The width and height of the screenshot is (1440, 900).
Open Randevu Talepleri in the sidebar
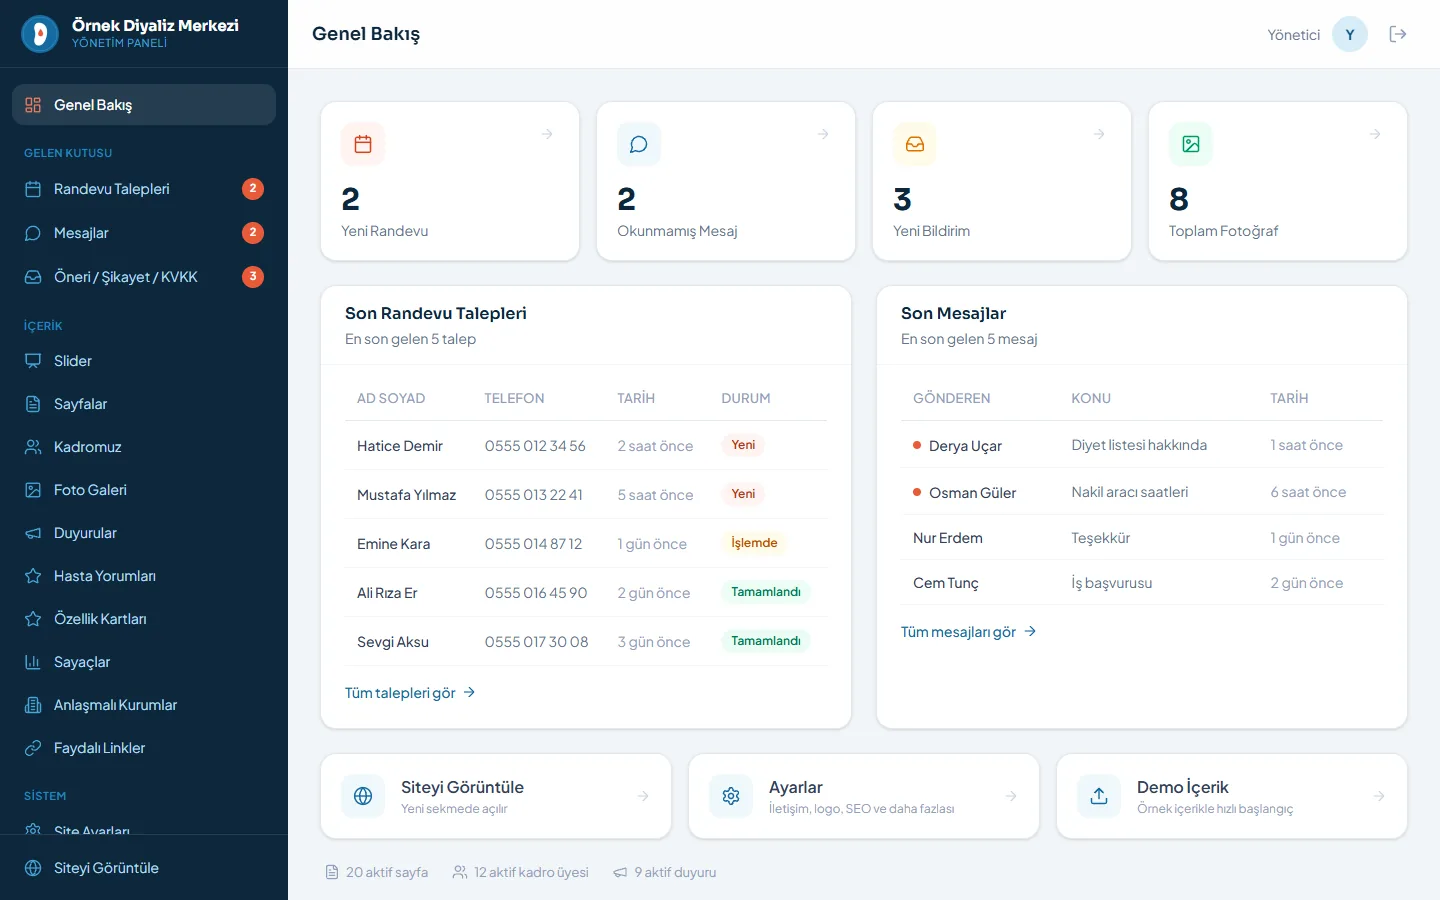pyautogui.click(x=144, y=189)
